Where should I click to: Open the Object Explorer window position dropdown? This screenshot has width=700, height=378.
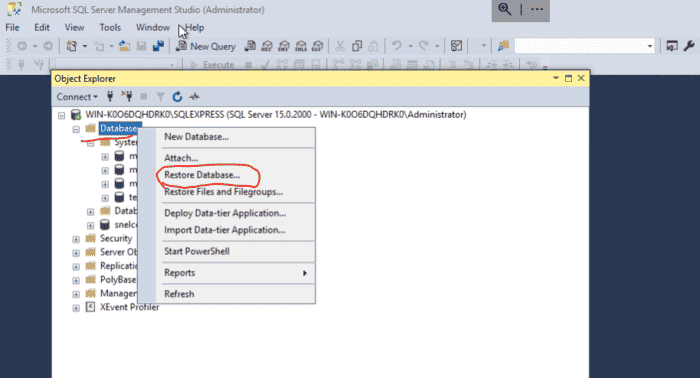tap(556, 78)
